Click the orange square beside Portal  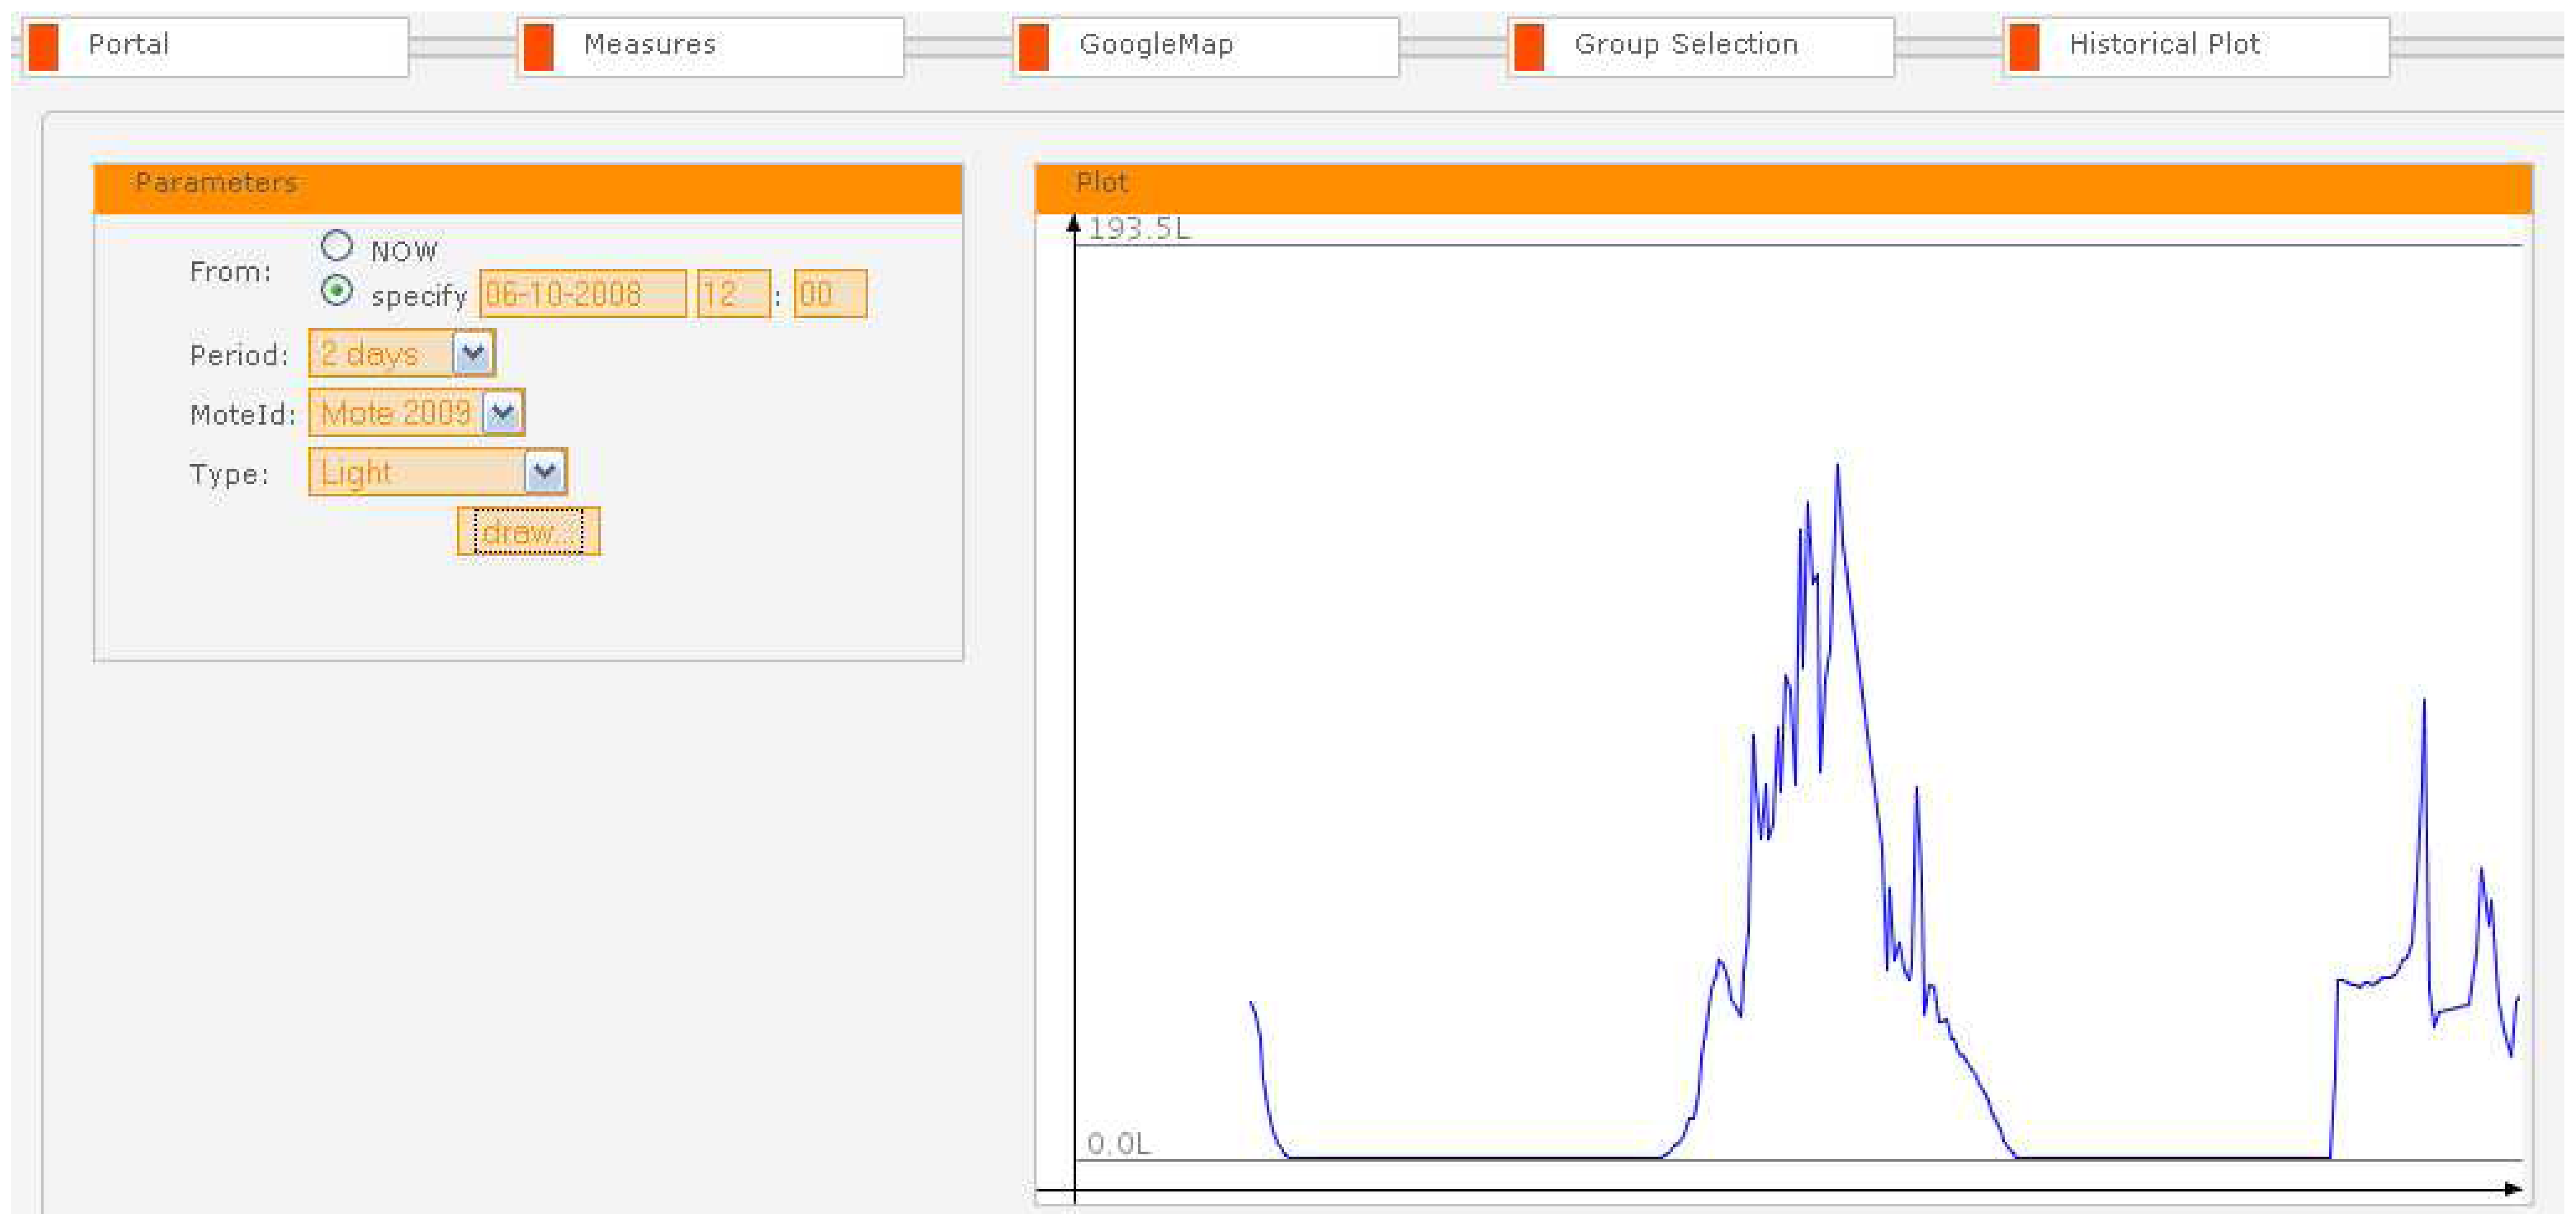coord(43,47)
